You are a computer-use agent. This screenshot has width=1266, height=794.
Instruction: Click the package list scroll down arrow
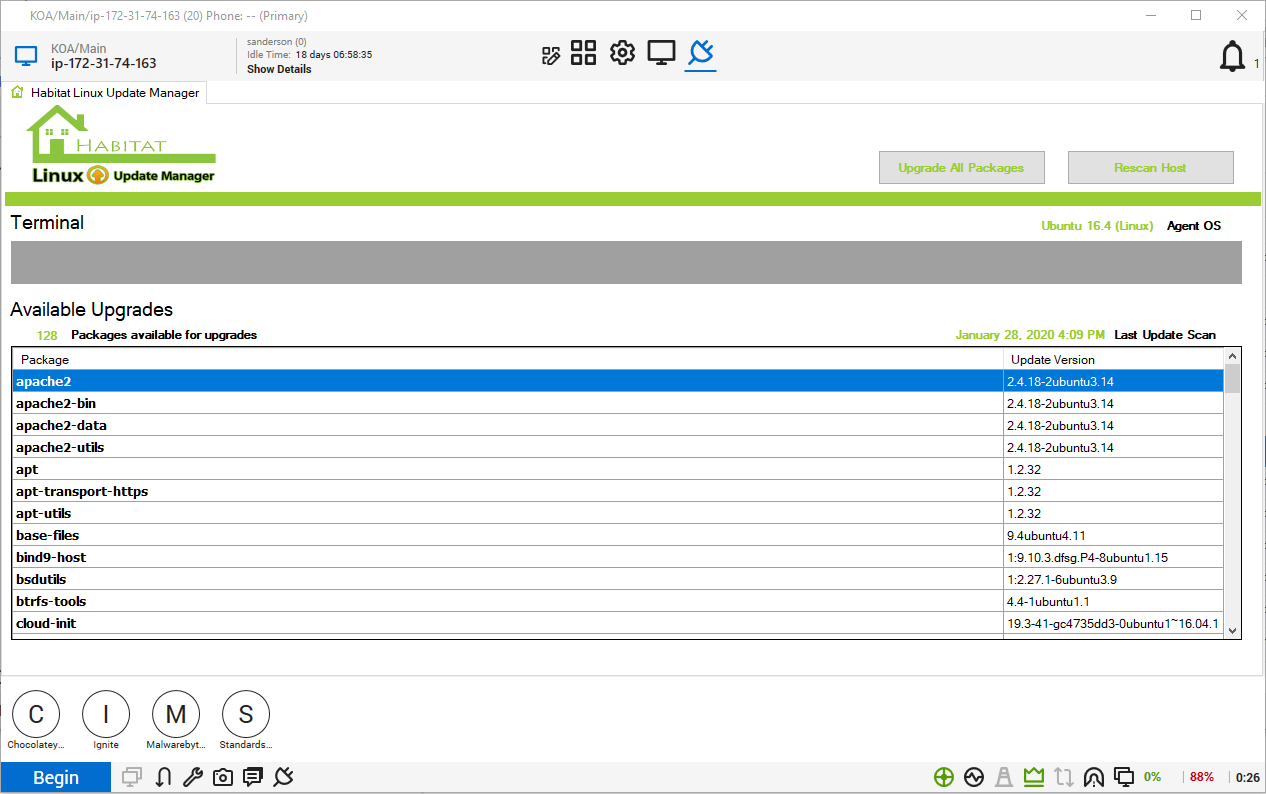point(1232,630)
